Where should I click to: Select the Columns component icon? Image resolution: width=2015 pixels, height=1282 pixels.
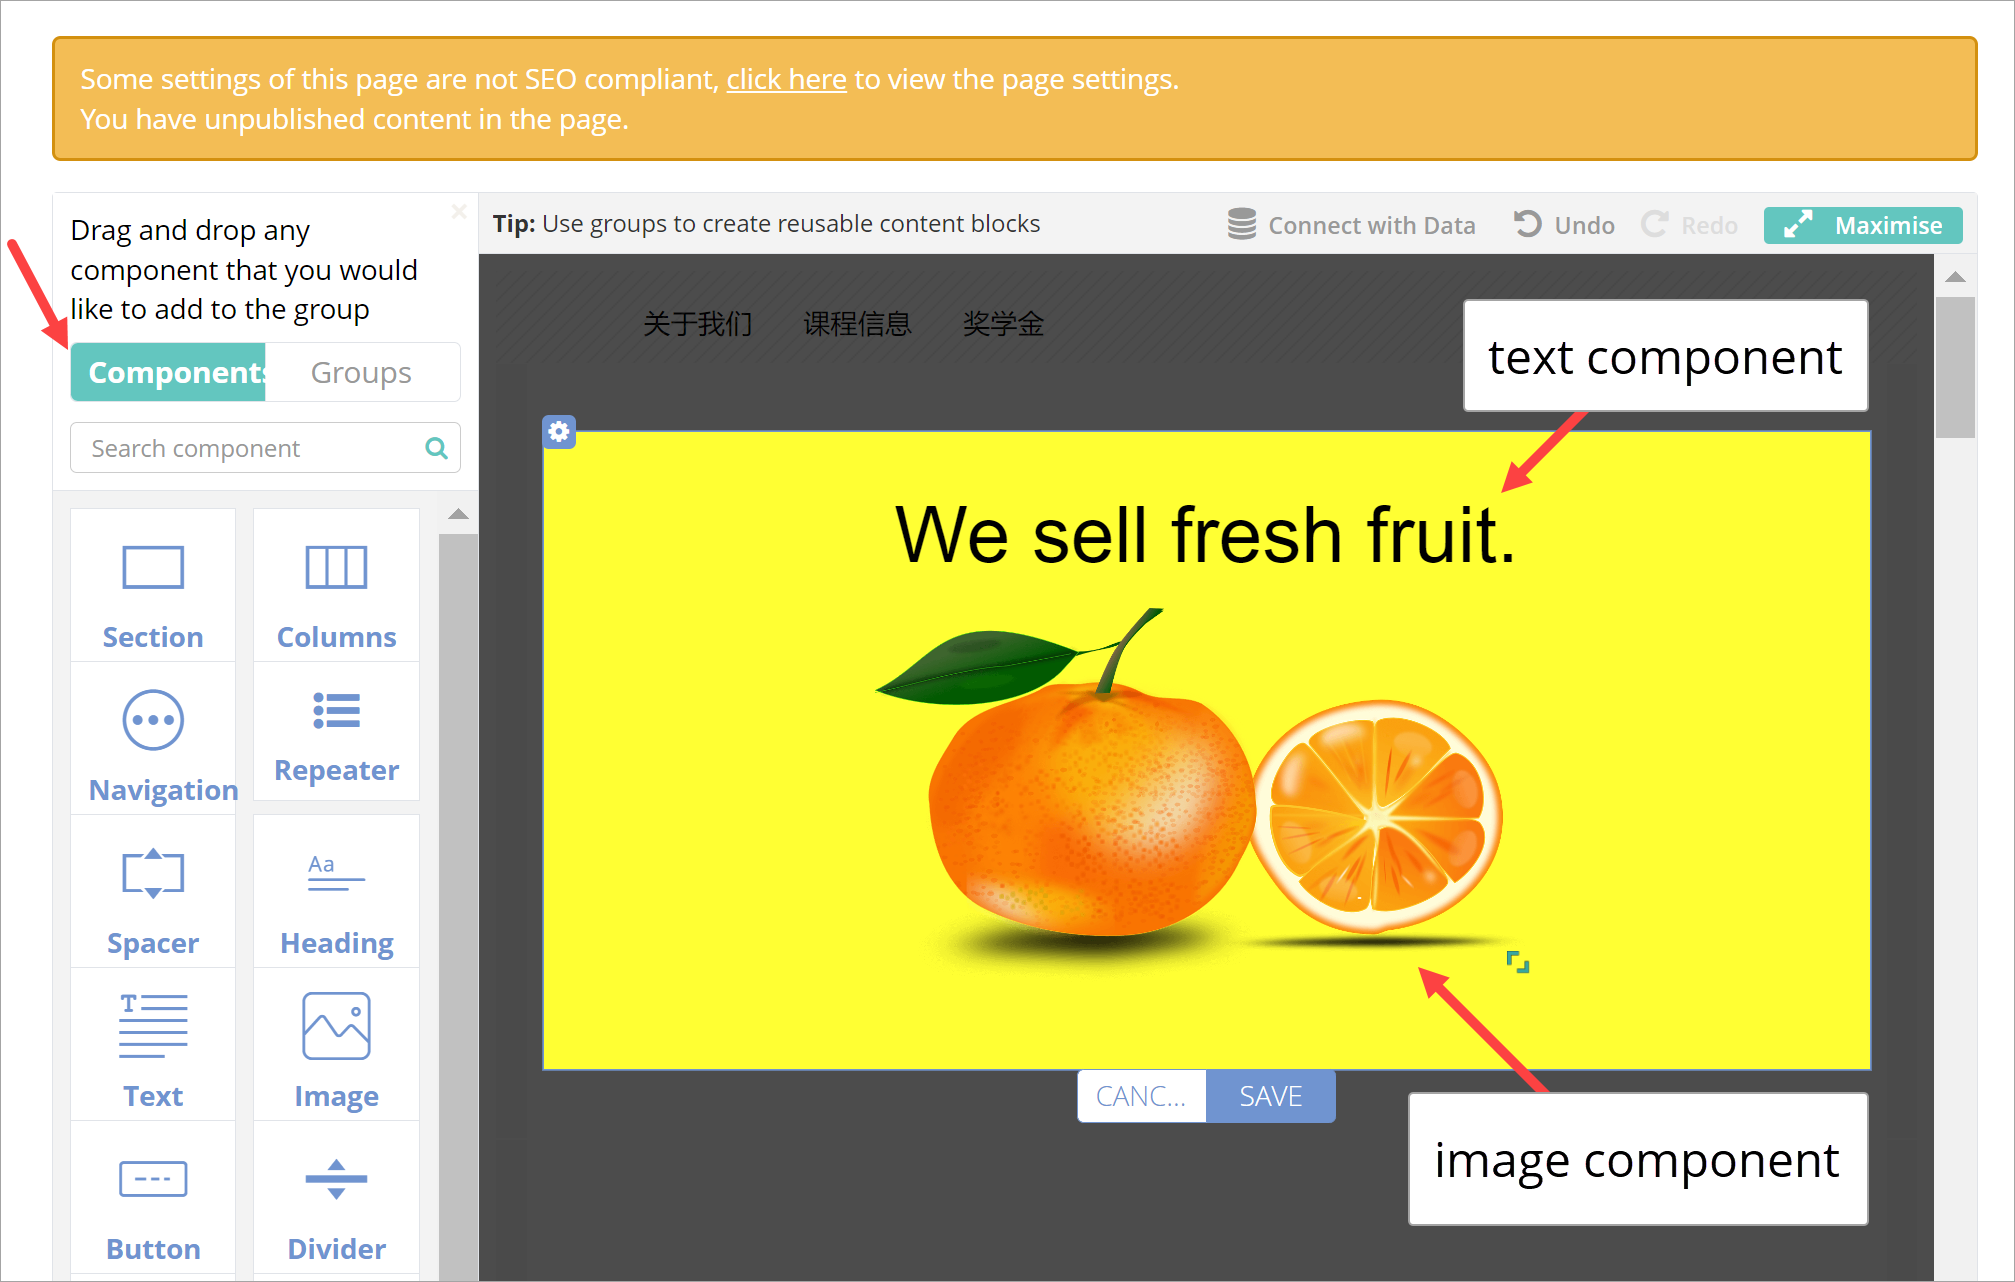tap(336, 568)
